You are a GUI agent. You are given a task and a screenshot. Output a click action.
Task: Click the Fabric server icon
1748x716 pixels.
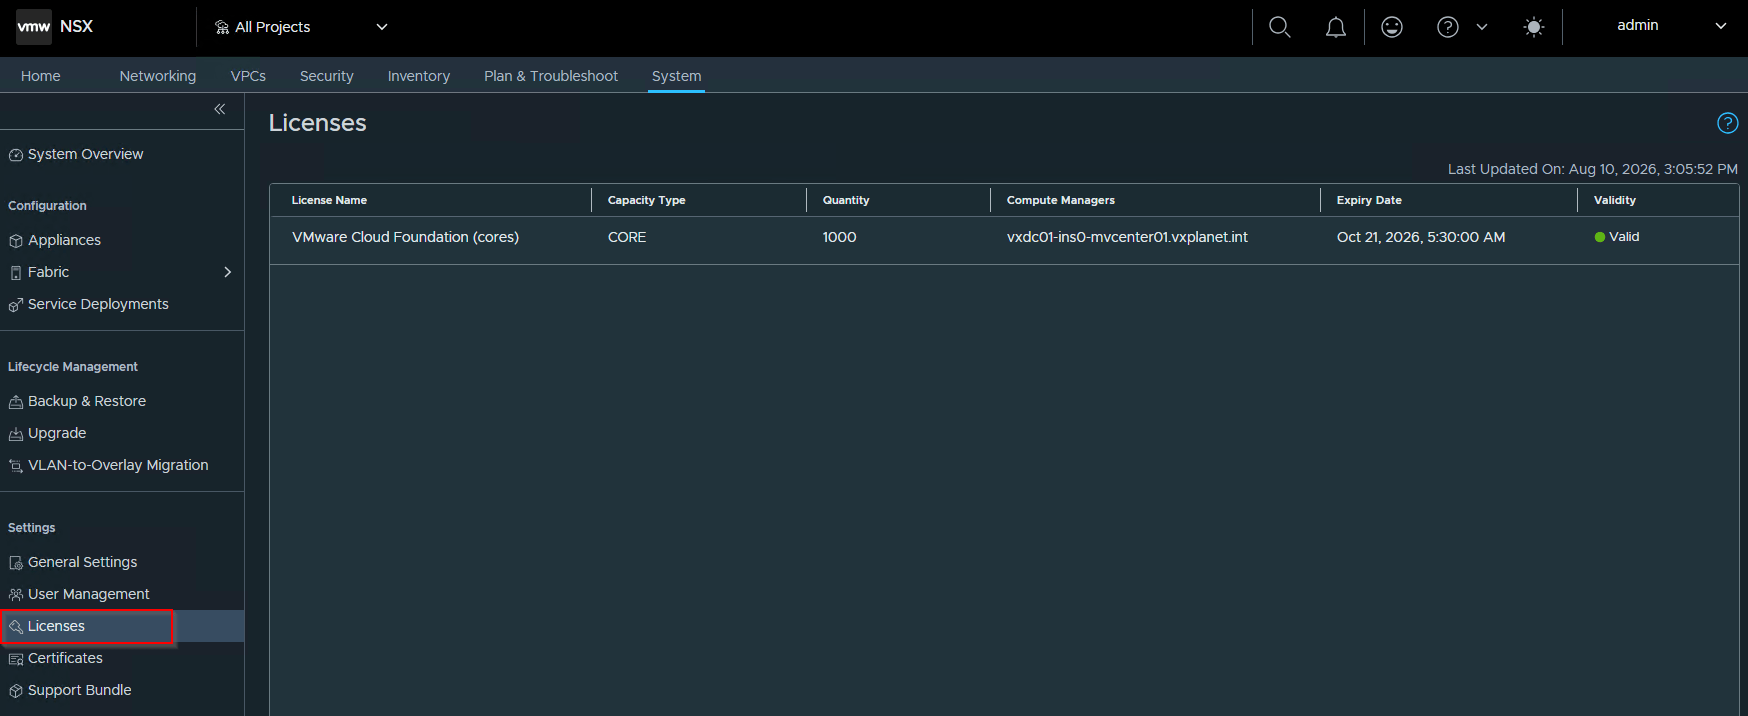tap(16, 273)
